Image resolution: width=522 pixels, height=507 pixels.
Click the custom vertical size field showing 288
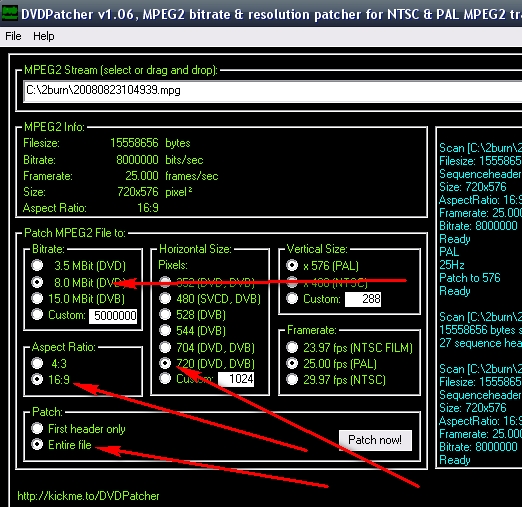(363, 299)
